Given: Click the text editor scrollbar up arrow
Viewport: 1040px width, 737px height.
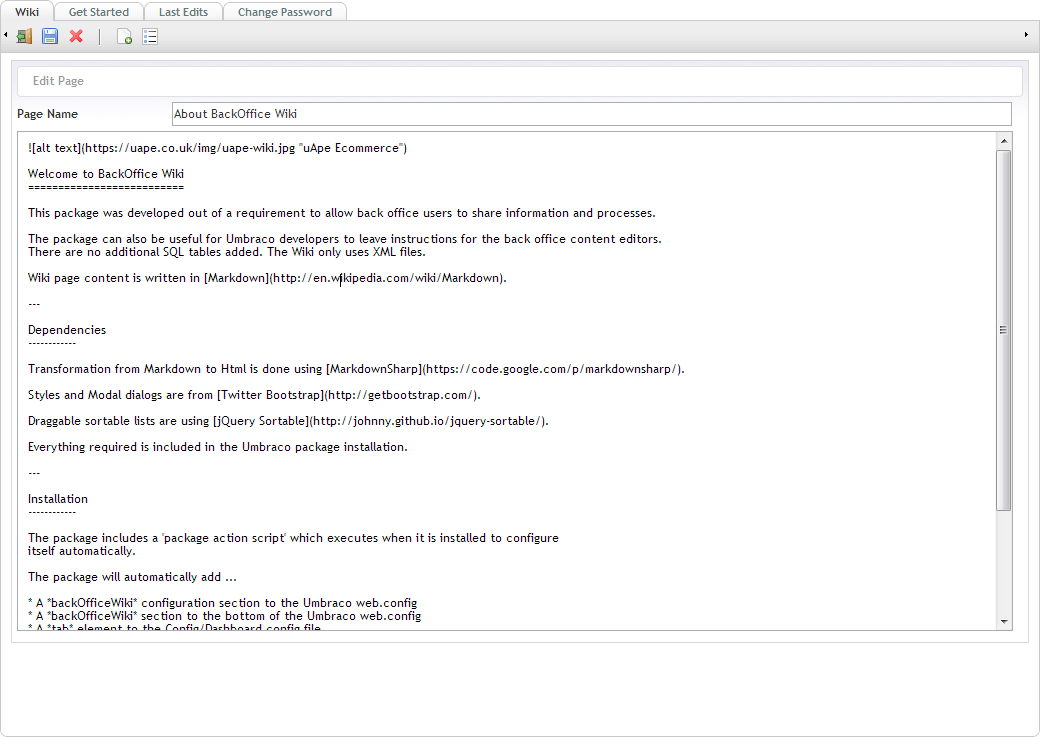Looking at the screenshot, I should tap(1004, 141).
